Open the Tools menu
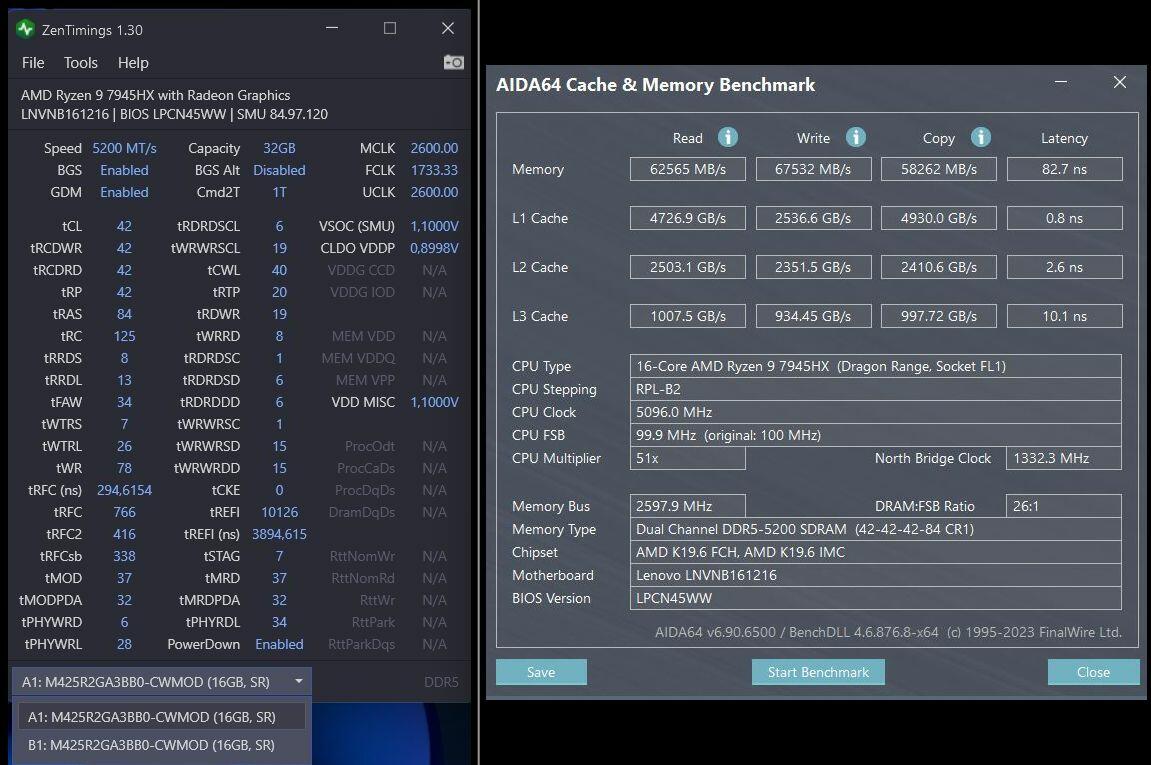This screenshot has height=765, width=1151. click(81, 62)
